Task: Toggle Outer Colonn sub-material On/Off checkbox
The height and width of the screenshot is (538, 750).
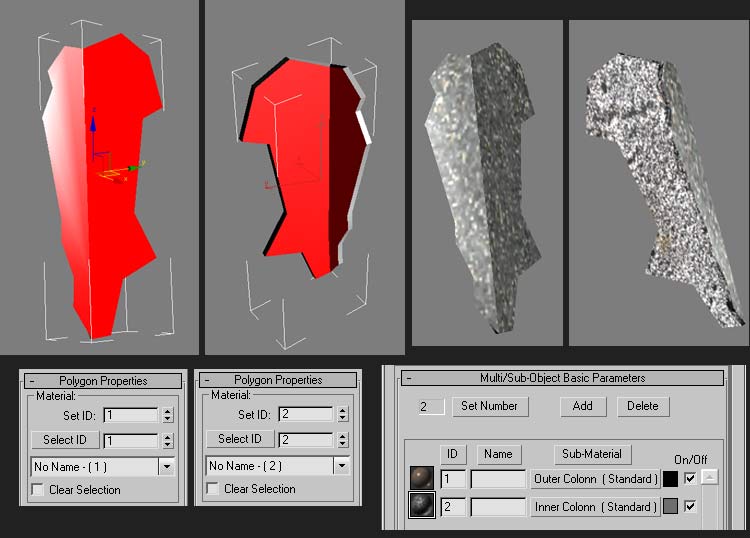Action: click(x=690, y=479)
